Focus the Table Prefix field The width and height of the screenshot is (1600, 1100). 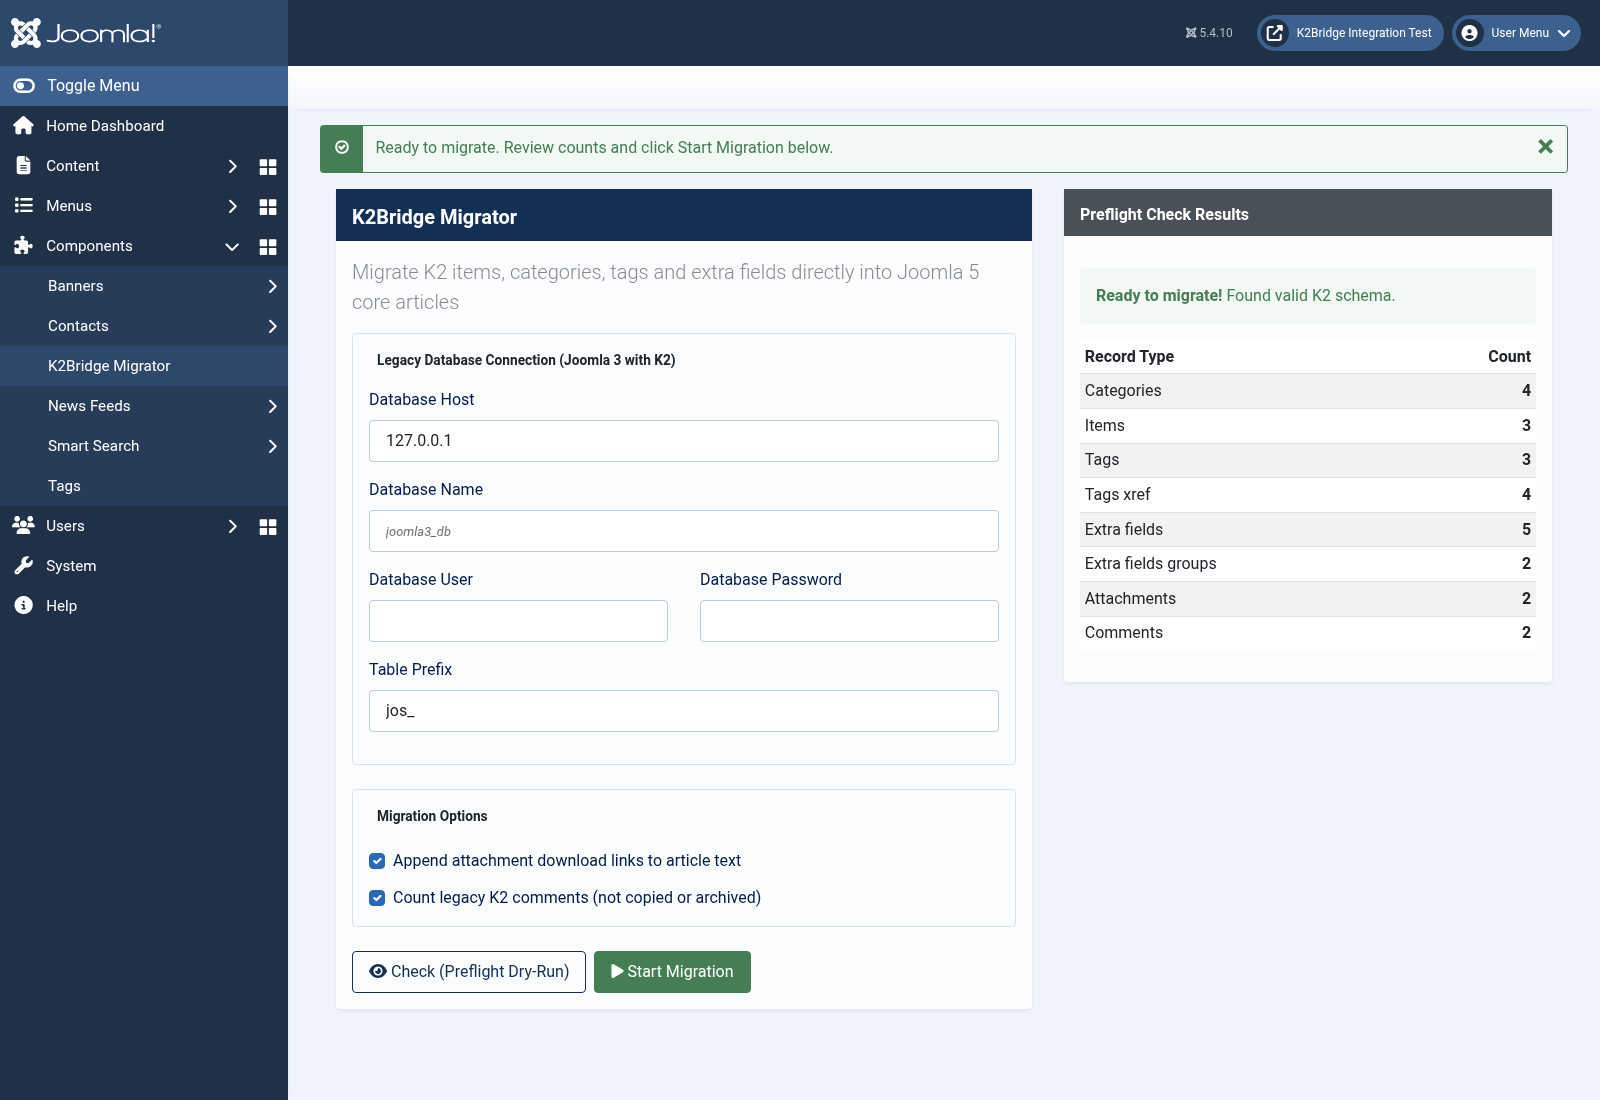(684, 711)
